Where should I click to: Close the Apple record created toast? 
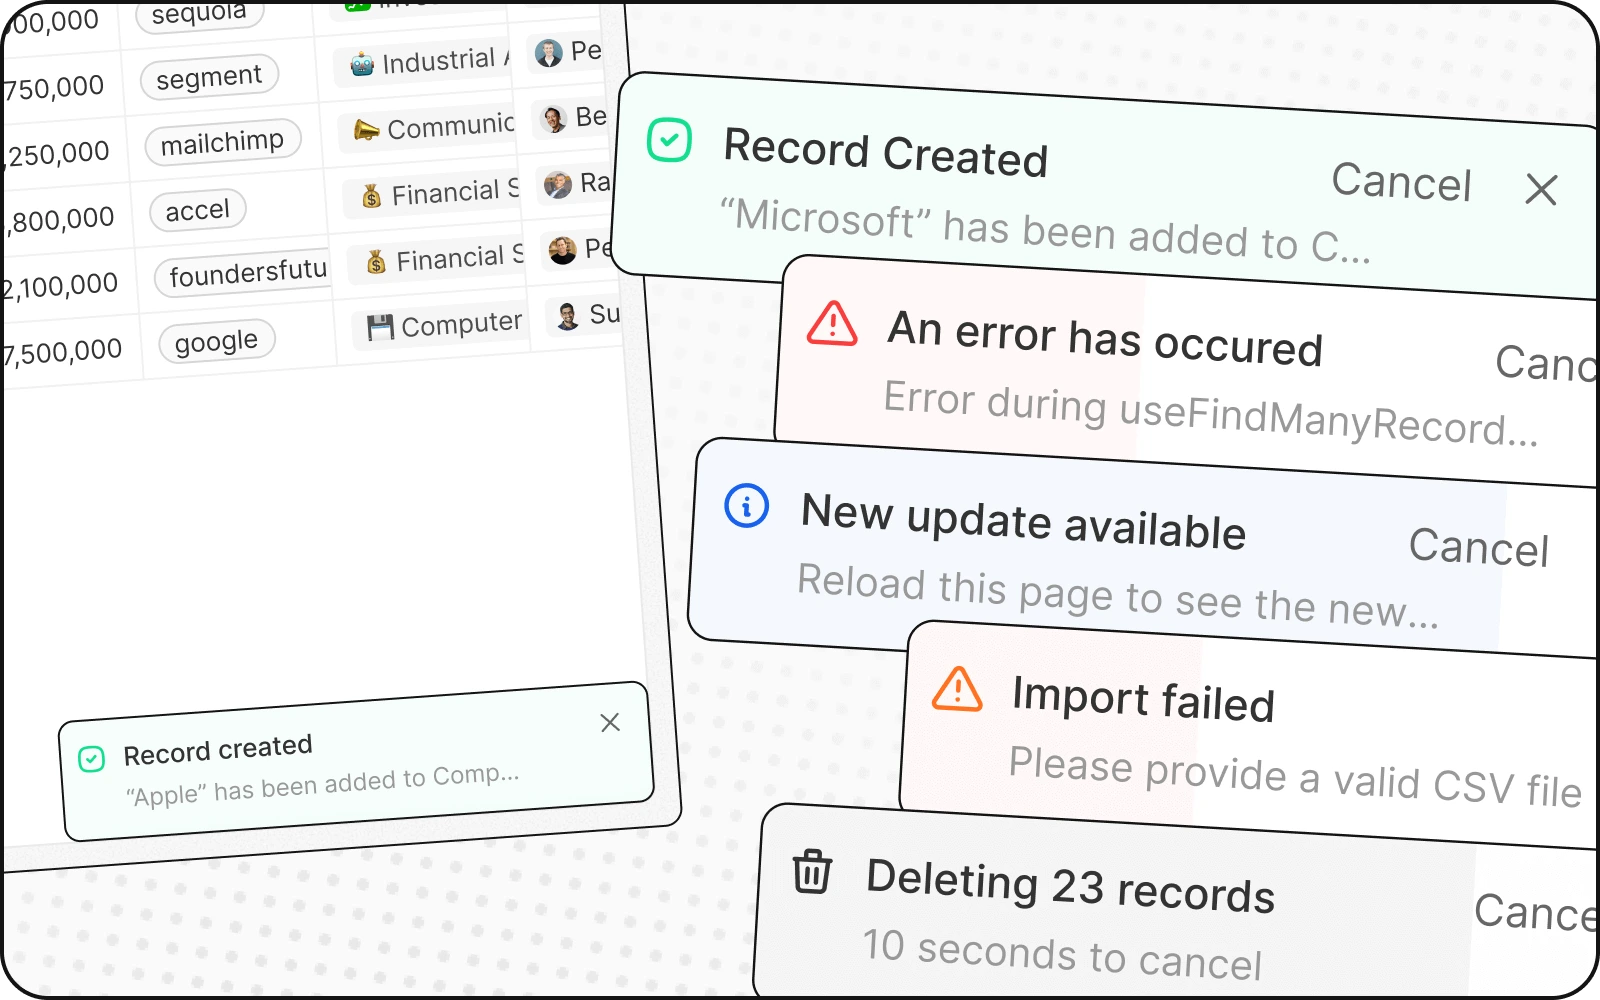(x=610, y=722)
